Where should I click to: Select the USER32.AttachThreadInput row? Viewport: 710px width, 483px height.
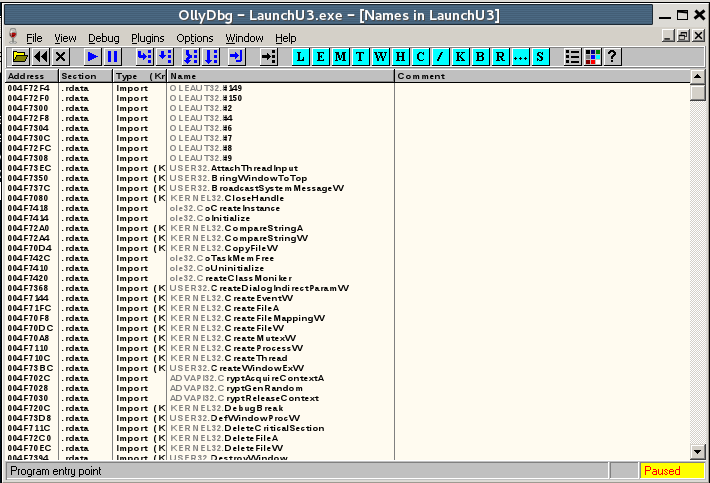pos(348,168)
